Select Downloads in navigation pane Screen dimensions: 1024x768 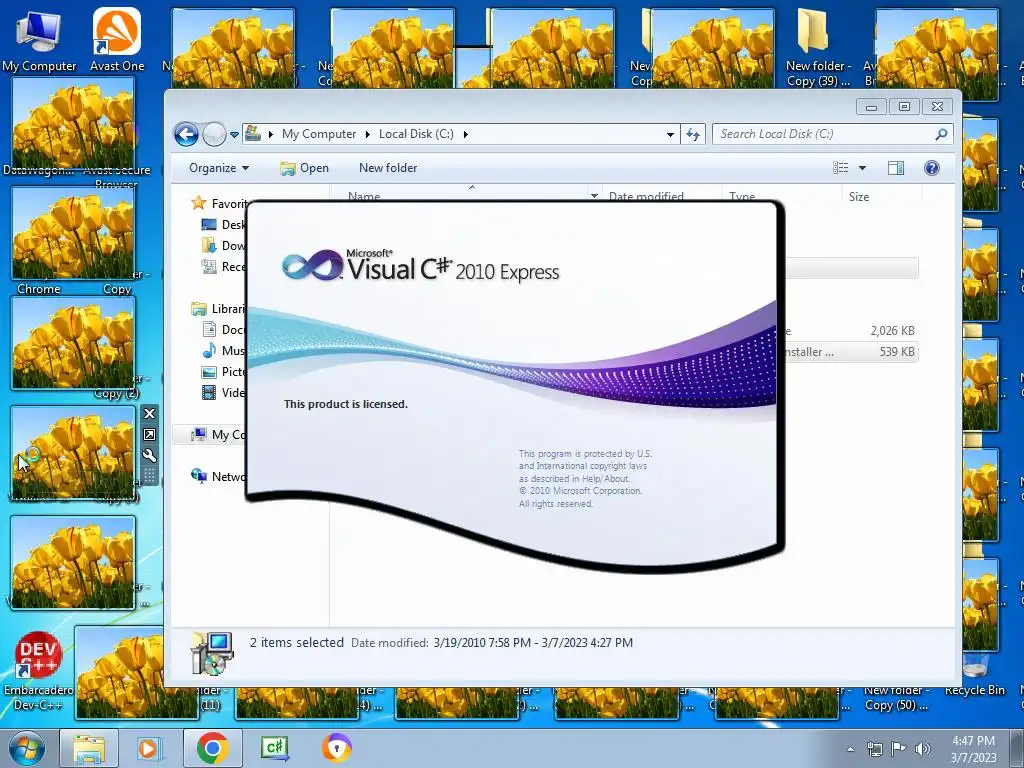tap(223, 246)
